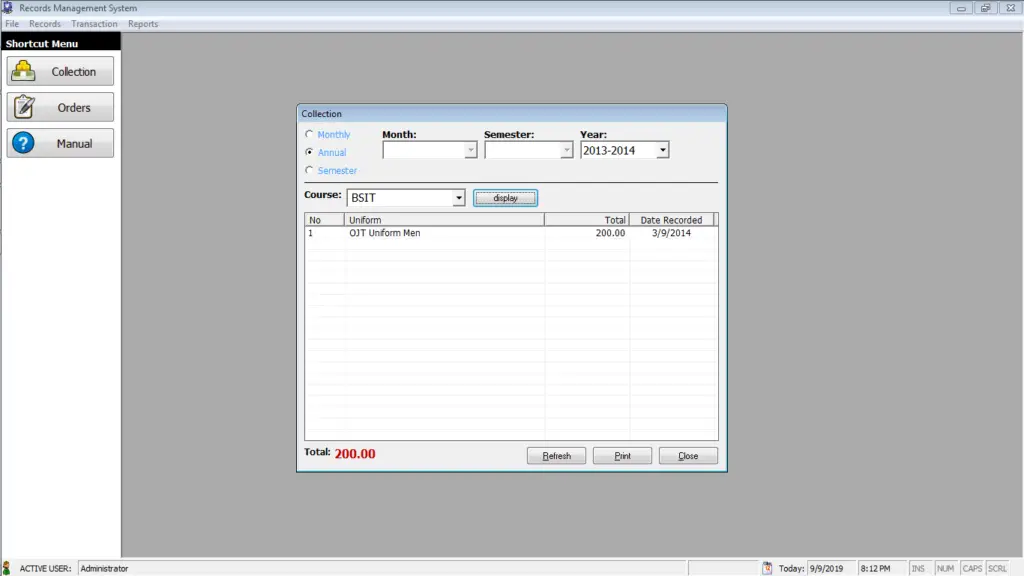Click the Refresh button
This screenshot has height=576, width=1024.
pyautogui.click(x=556, y=455)
